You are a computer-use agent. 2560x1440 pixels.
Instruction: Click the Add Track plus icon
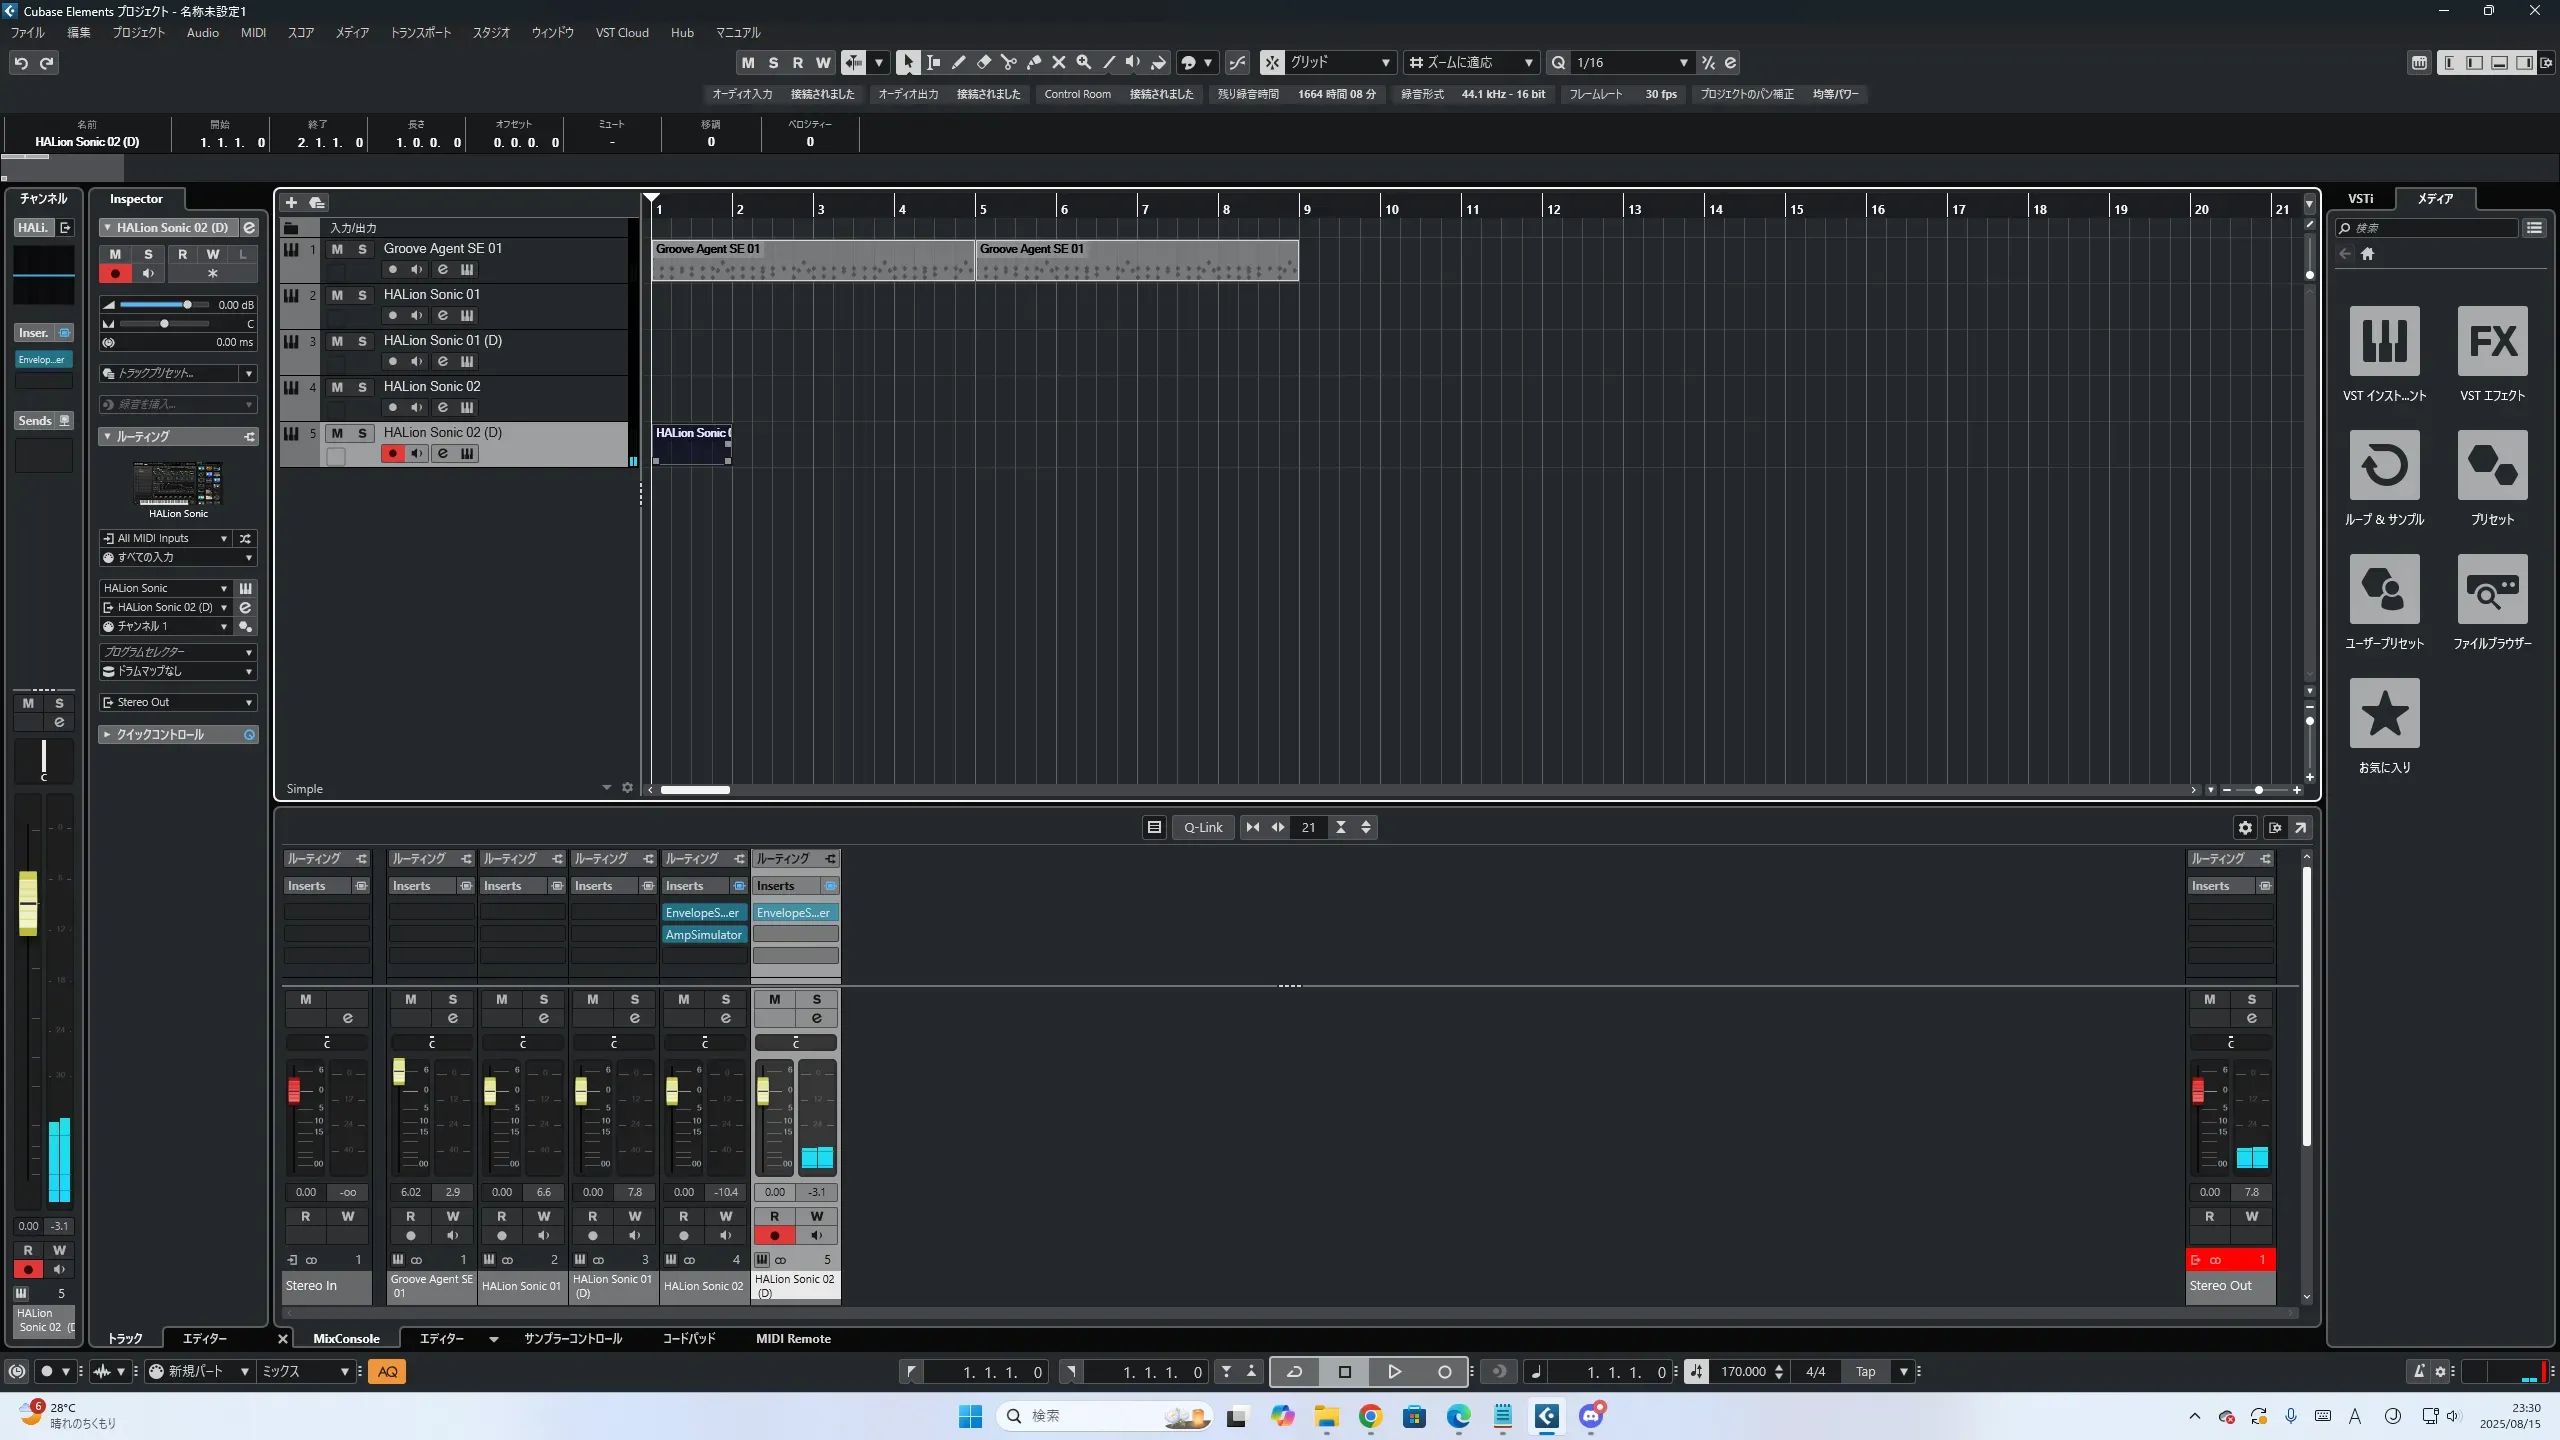point(291,203)
